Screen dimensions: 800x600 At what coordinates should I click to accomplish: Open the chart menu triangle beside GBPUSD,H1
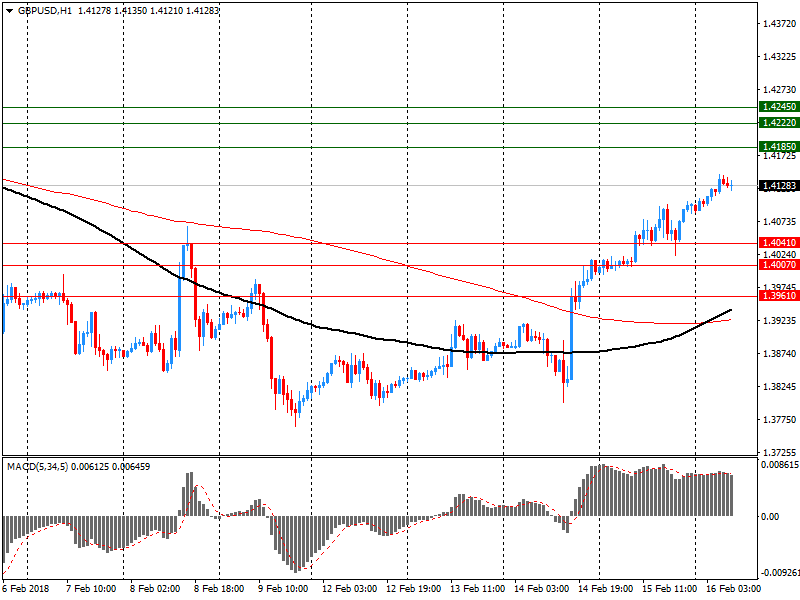pyautogui.click(x=9, y=10)
